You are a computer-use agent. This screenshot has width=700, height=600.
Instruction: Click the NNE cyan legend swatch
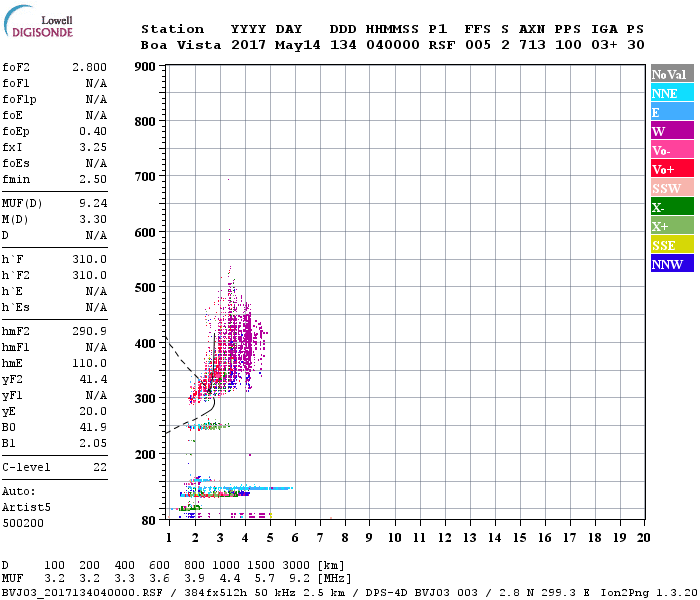tap(672, 93)
